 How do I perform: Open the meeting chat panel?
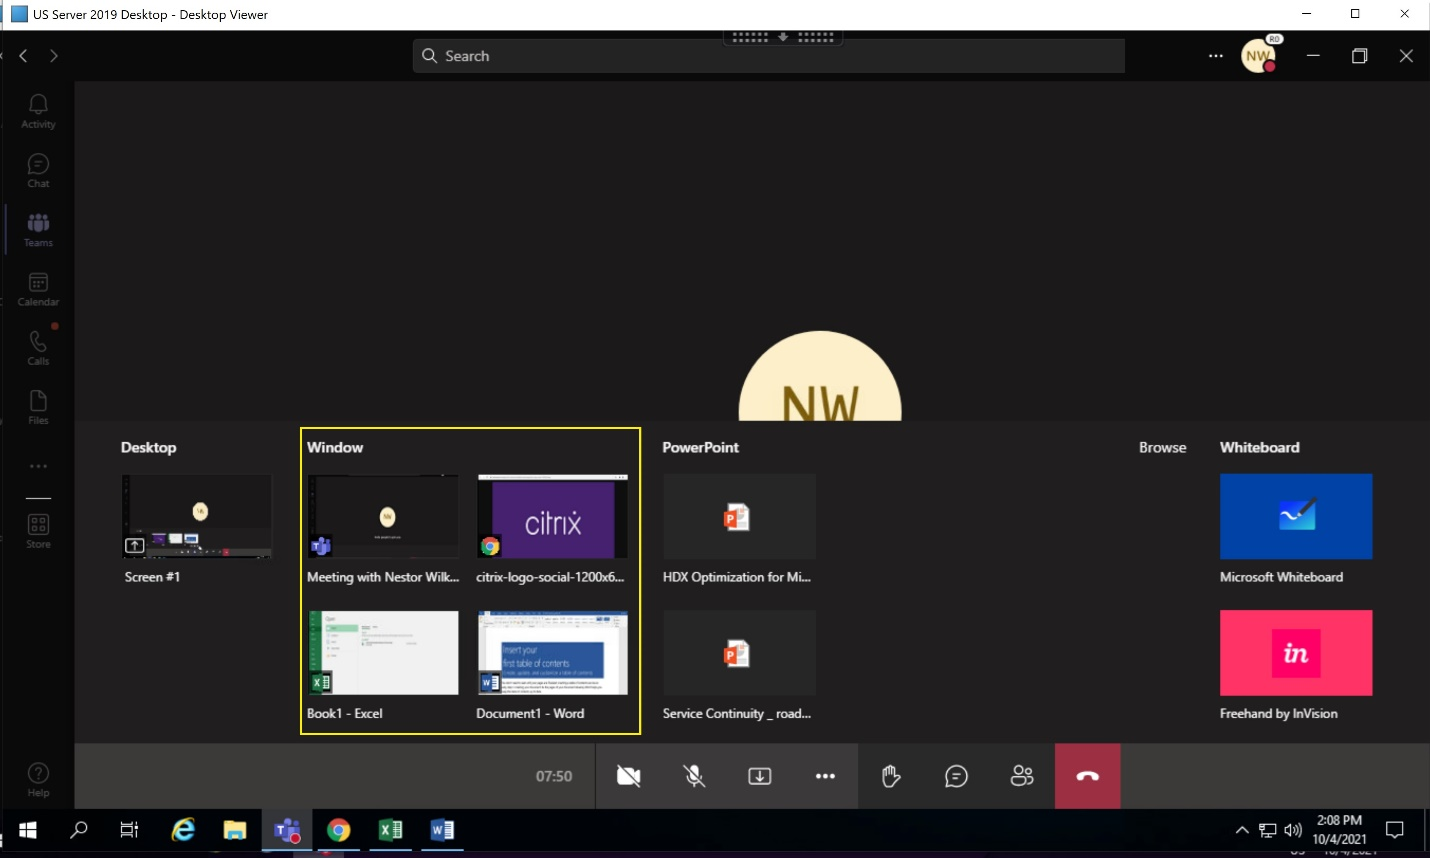tap(956, 776)
